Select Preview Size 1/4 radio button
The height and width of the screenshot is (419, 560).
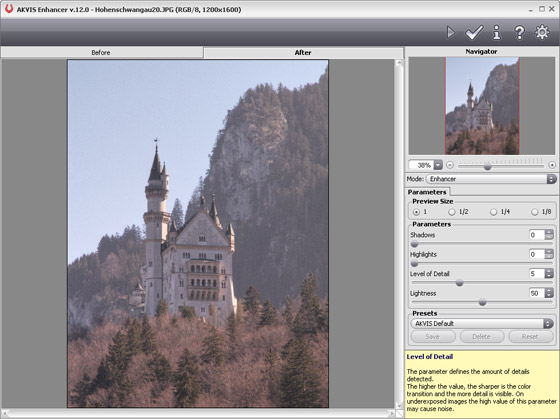point(493,212)
